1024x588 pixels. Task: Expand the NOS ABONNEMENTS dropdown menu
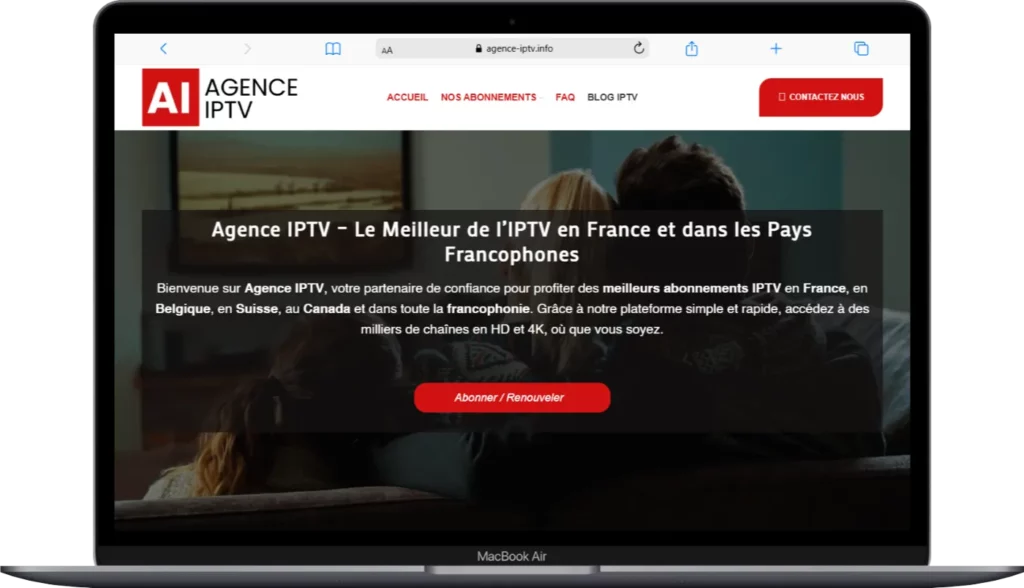tap(488, 97)
